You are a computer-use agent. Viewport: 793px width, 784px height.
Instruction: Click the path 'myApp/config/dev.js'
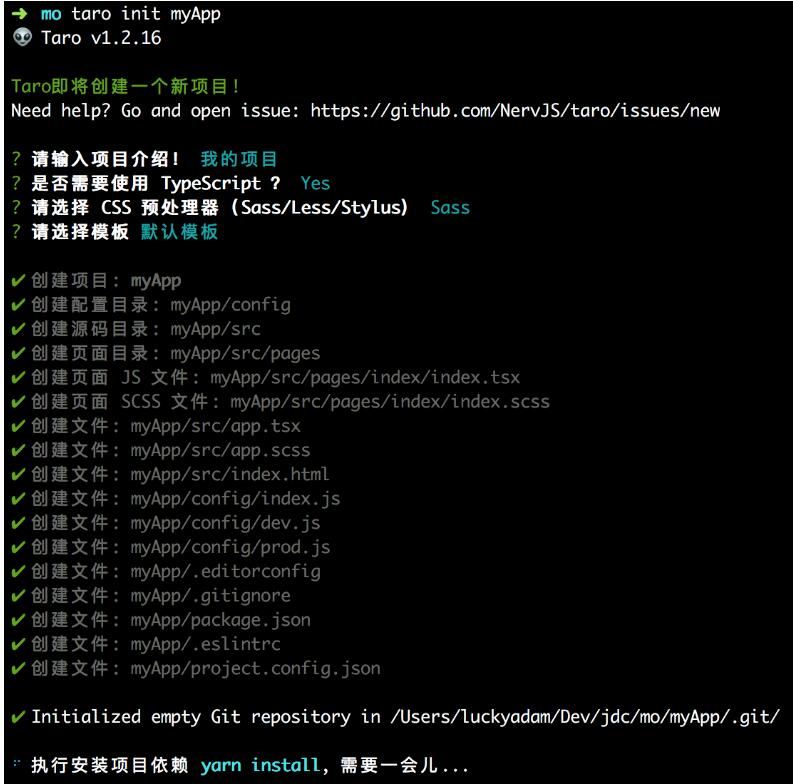(226, 524)
